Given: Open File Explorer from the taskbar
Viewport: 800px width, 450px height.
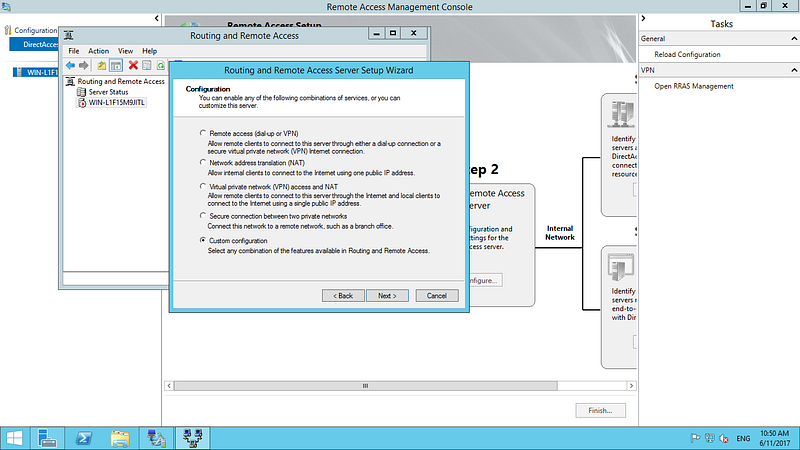Looking at the screenshot, I should [x=120, y=438].
